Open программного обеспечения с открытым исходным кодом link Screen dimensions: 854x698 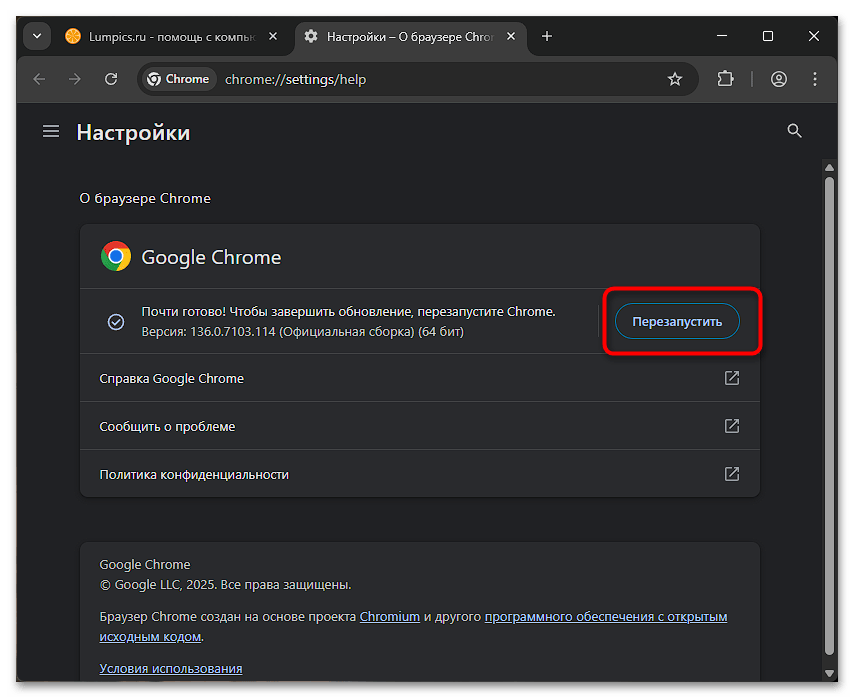pos(606,616)
